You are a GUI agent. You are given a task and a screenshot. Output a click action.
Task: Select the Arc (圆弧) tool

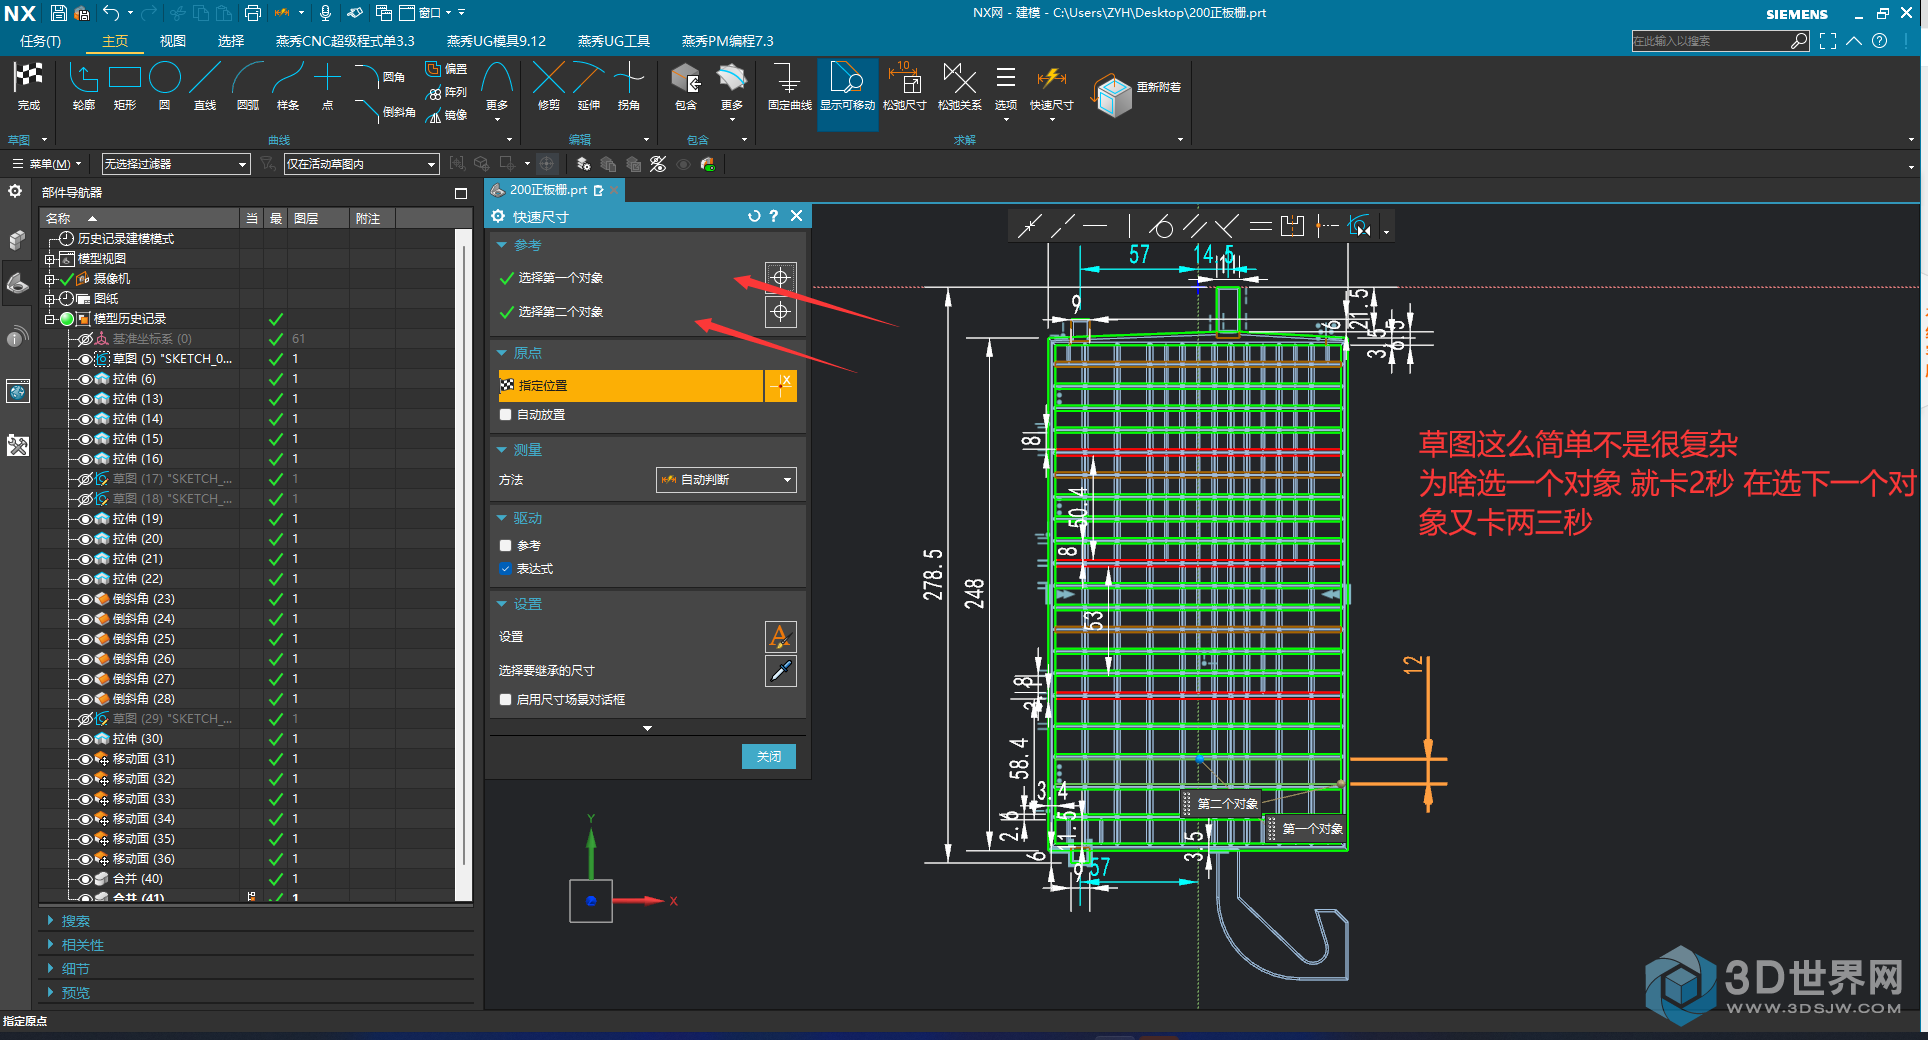pyautogui.click(x=247, y=78)
